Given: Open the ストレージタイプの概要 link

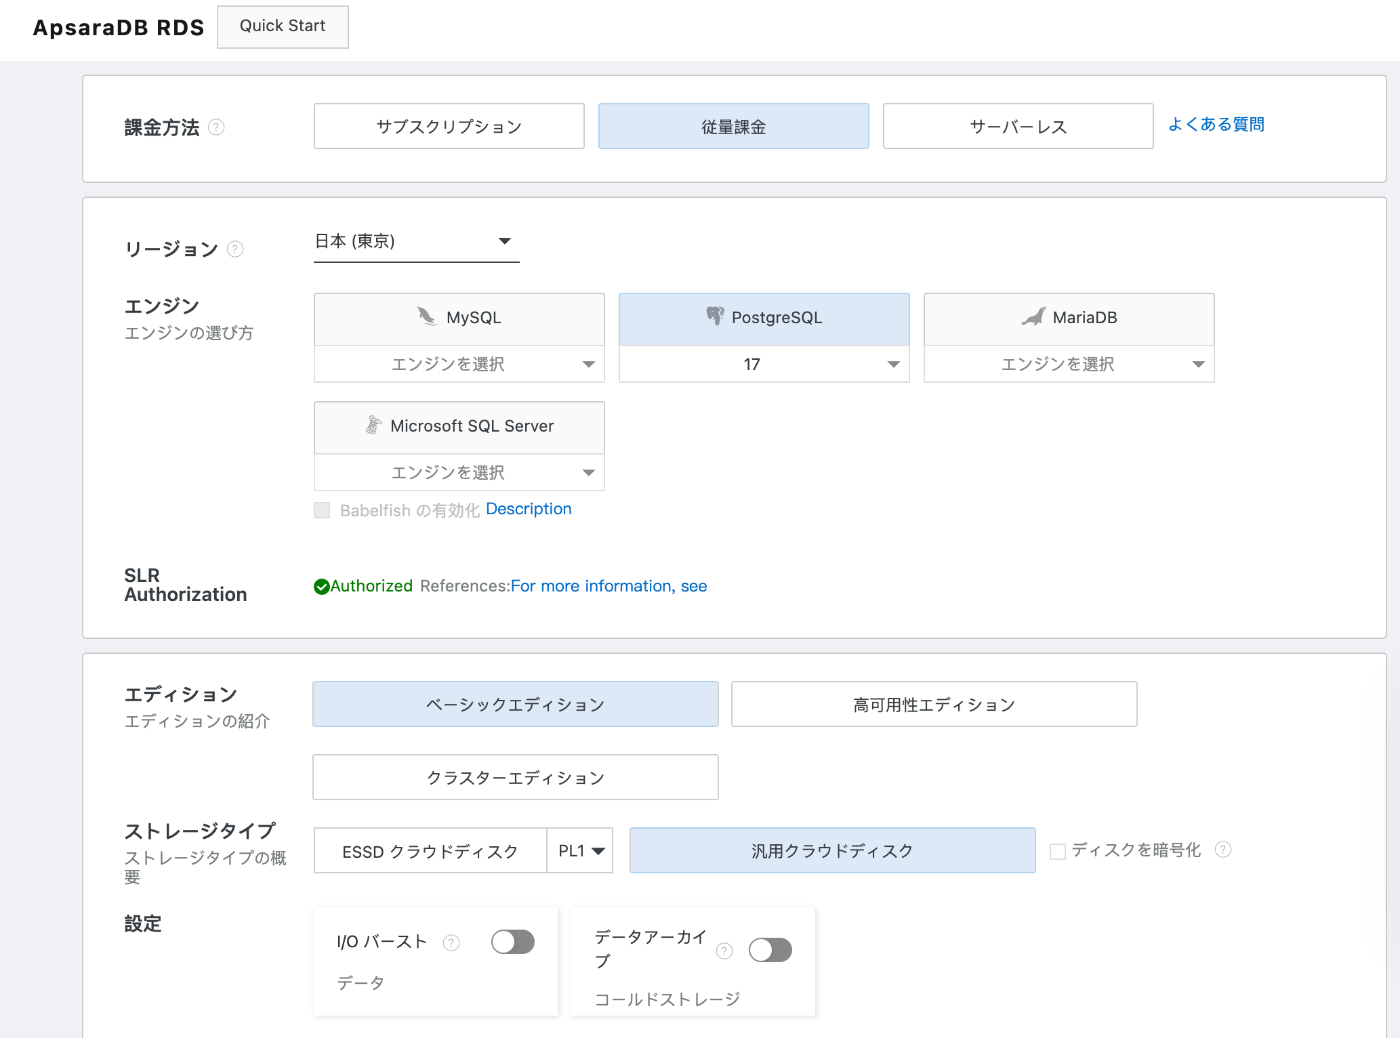Looking at the screenshot, I should pyautogui.click(x=205, y=867).
